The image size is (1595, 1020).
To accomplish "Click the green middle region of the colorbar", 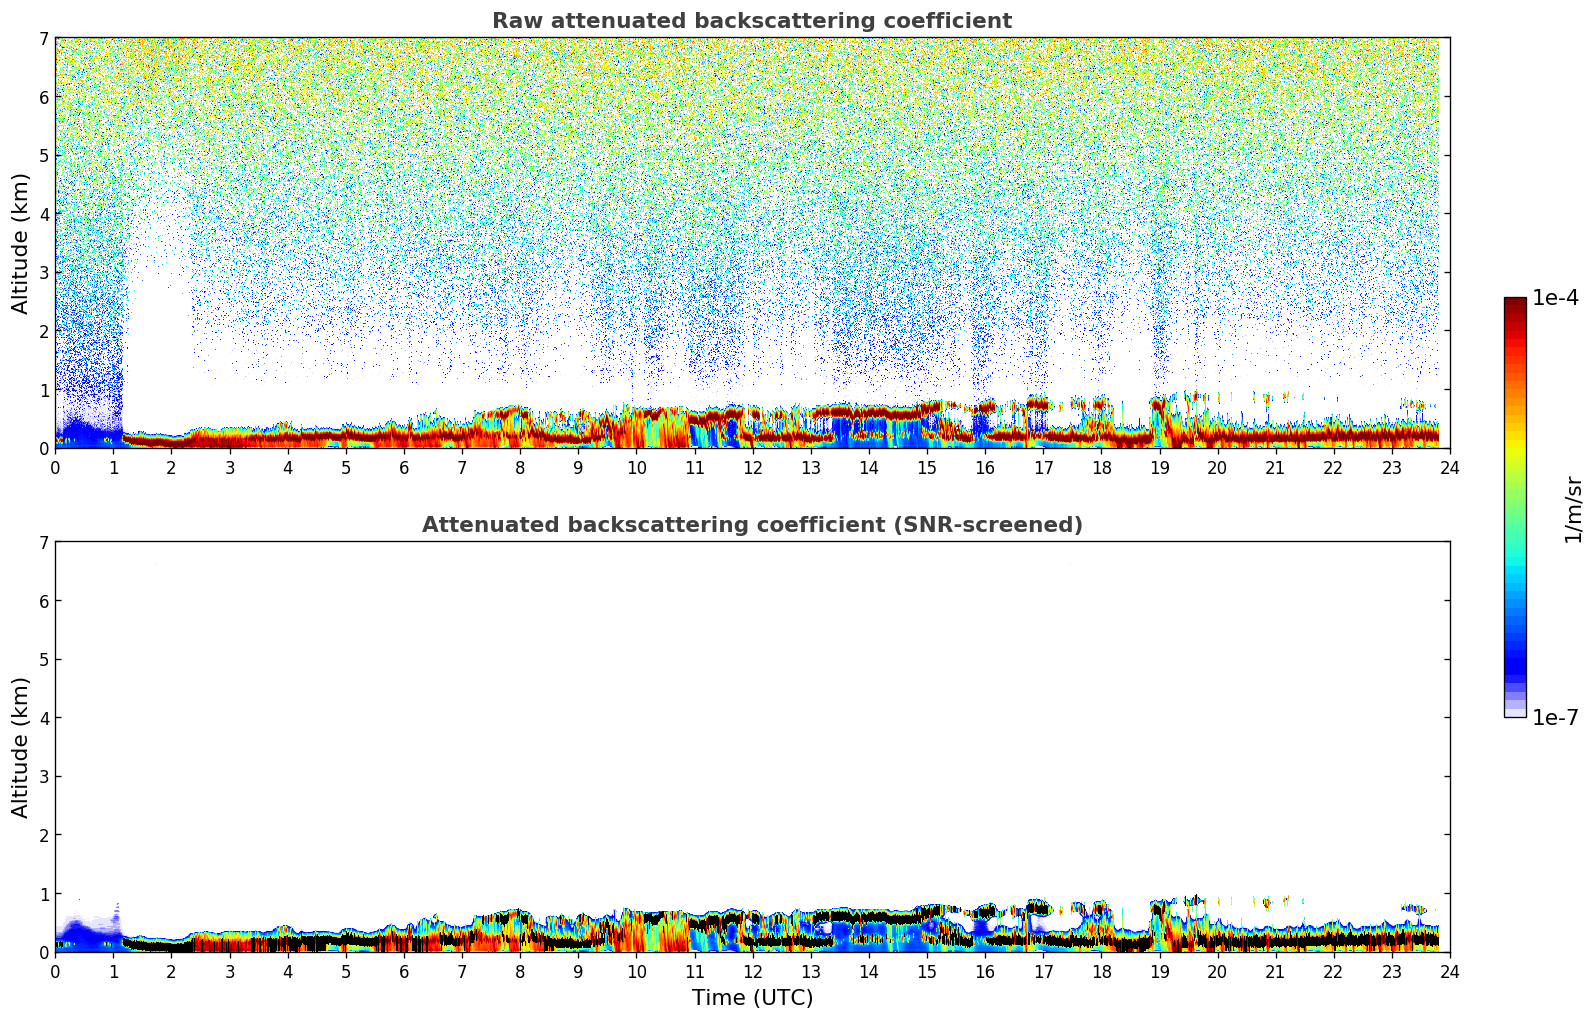I will click(1515, 510).
